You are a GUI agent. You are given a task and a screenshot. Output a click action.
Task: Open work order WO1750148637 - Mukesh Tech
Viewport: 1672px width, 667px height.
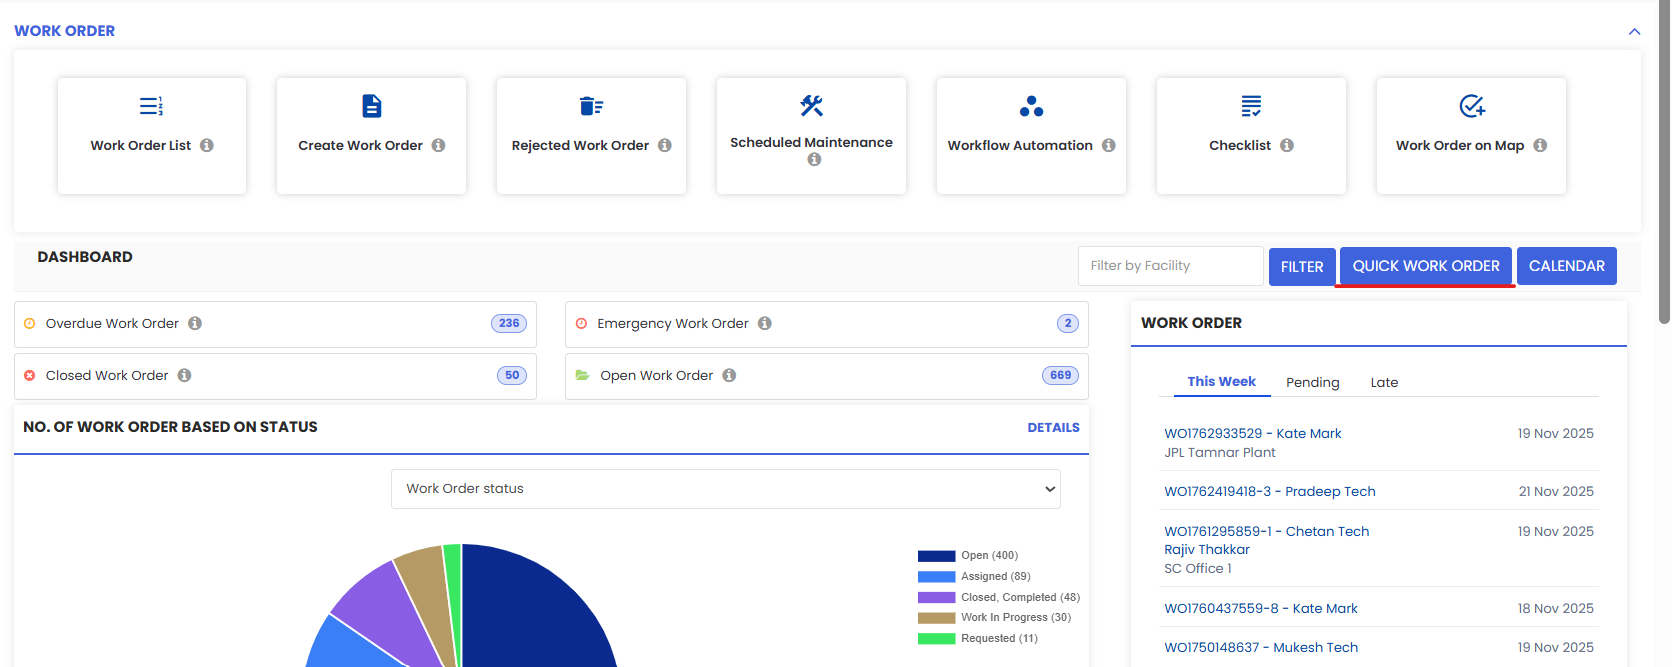[x=1260, y=647]
